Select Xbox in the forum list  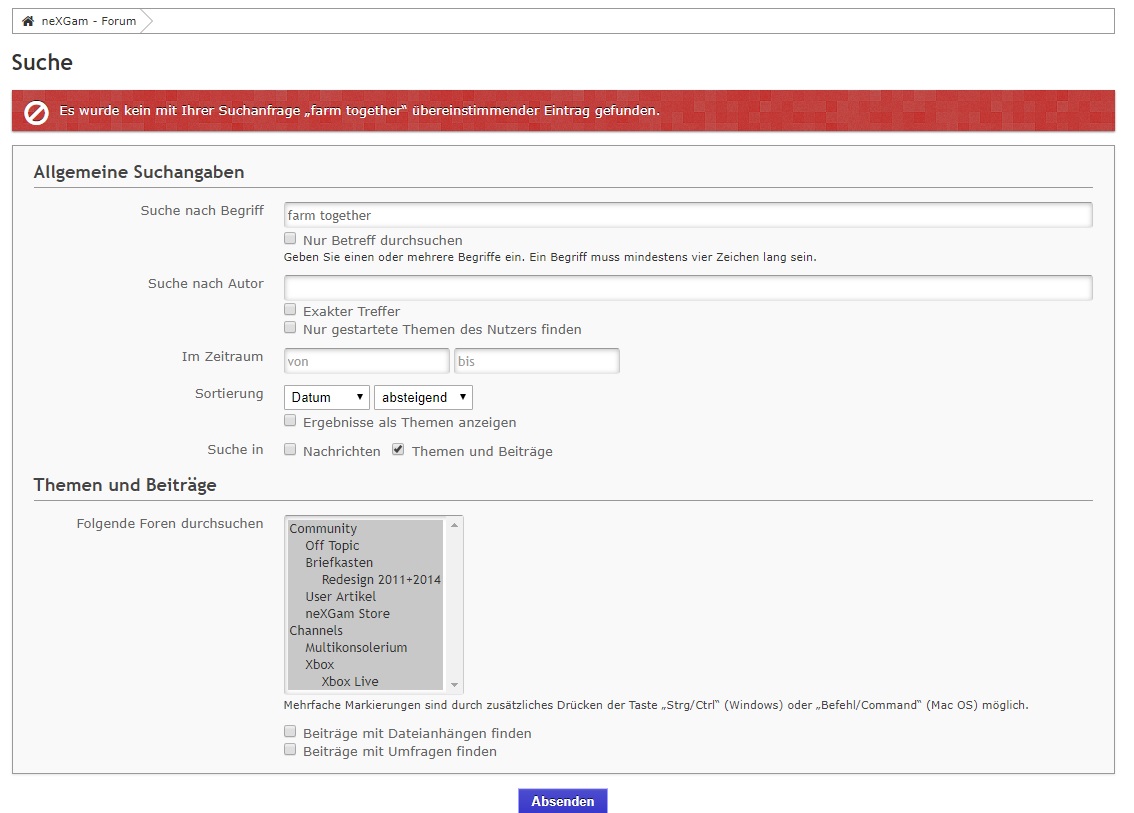(365, 664)
